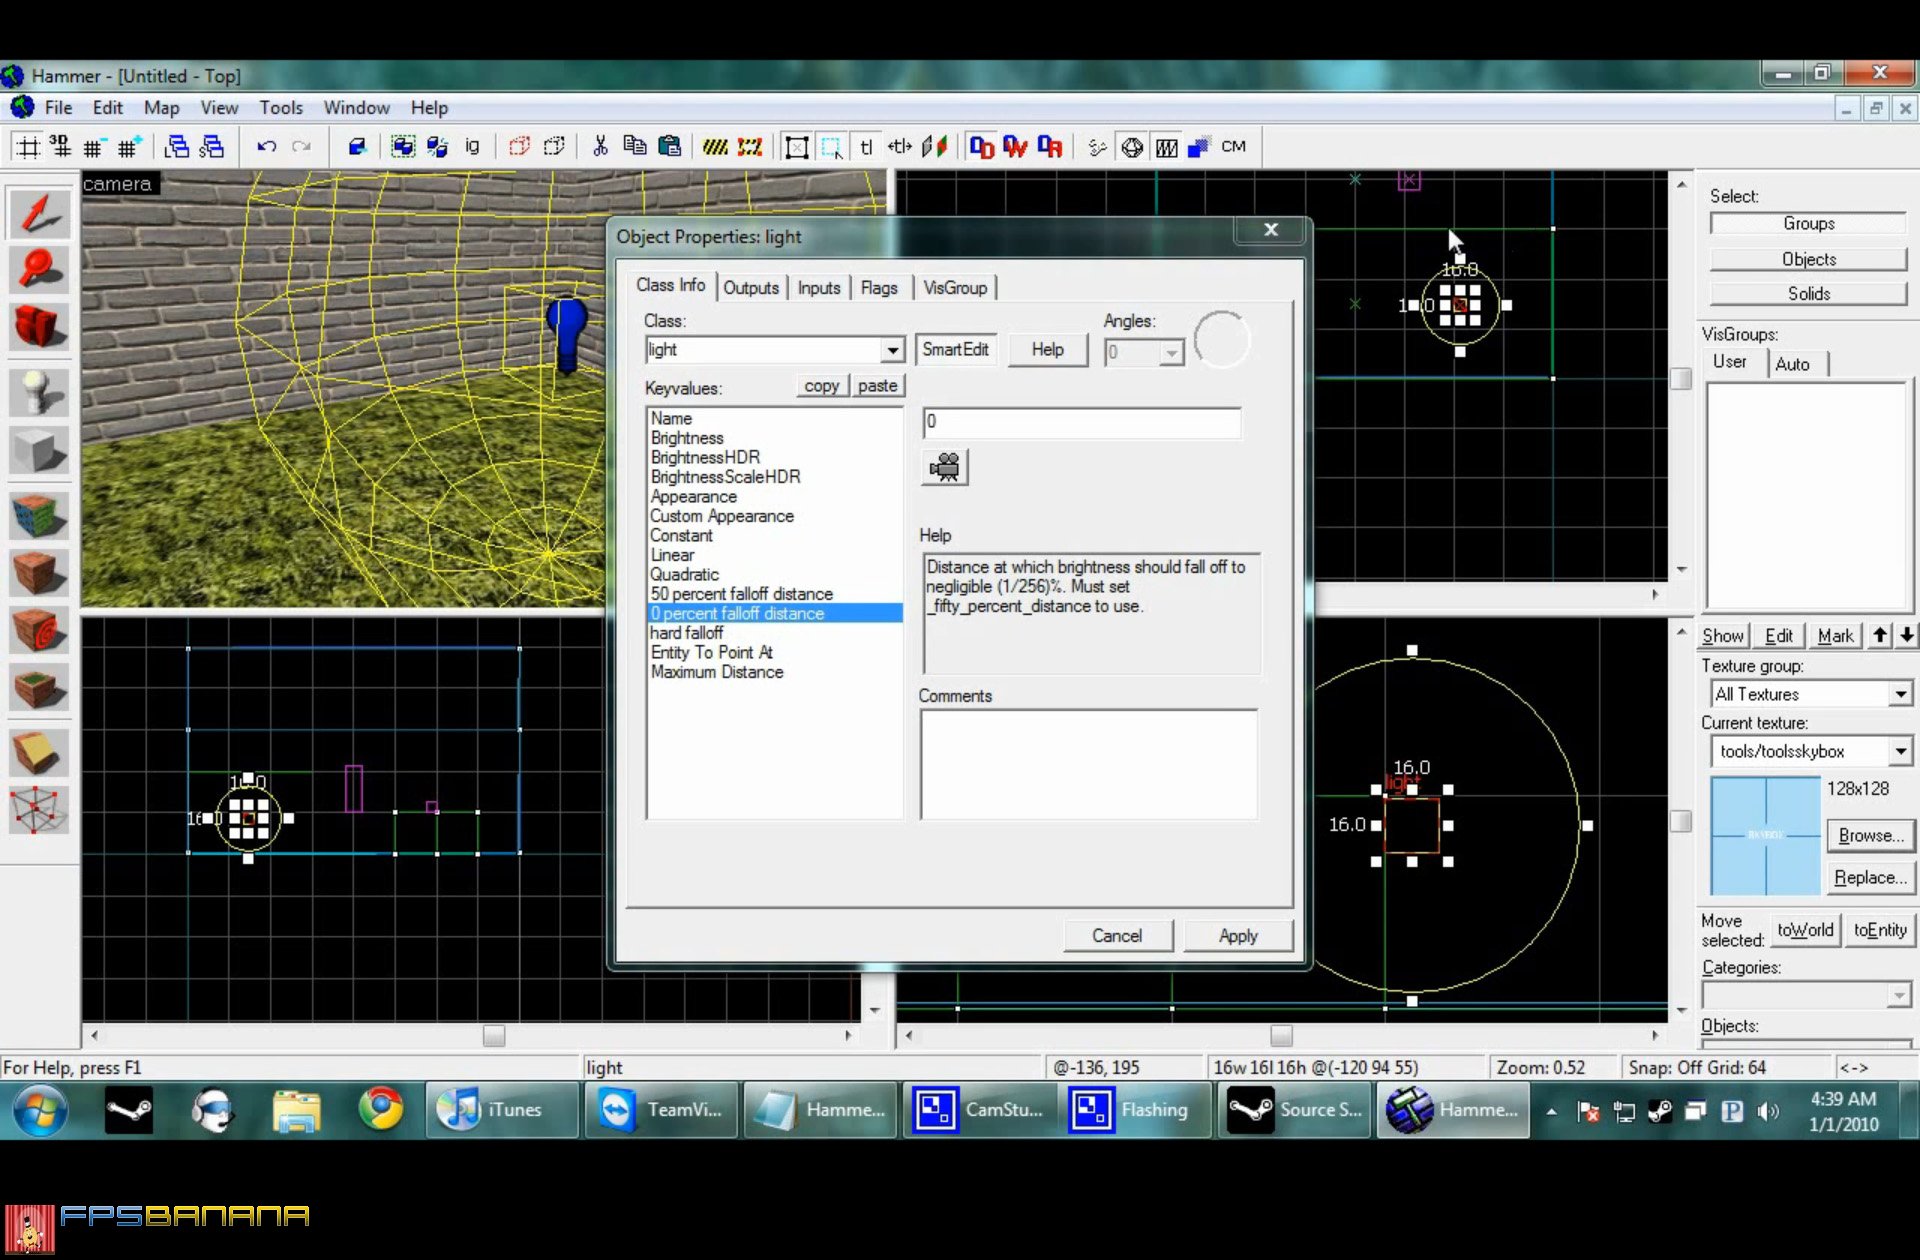Click Save Window State icon
1920x1260 pixels.
(212, 147)
